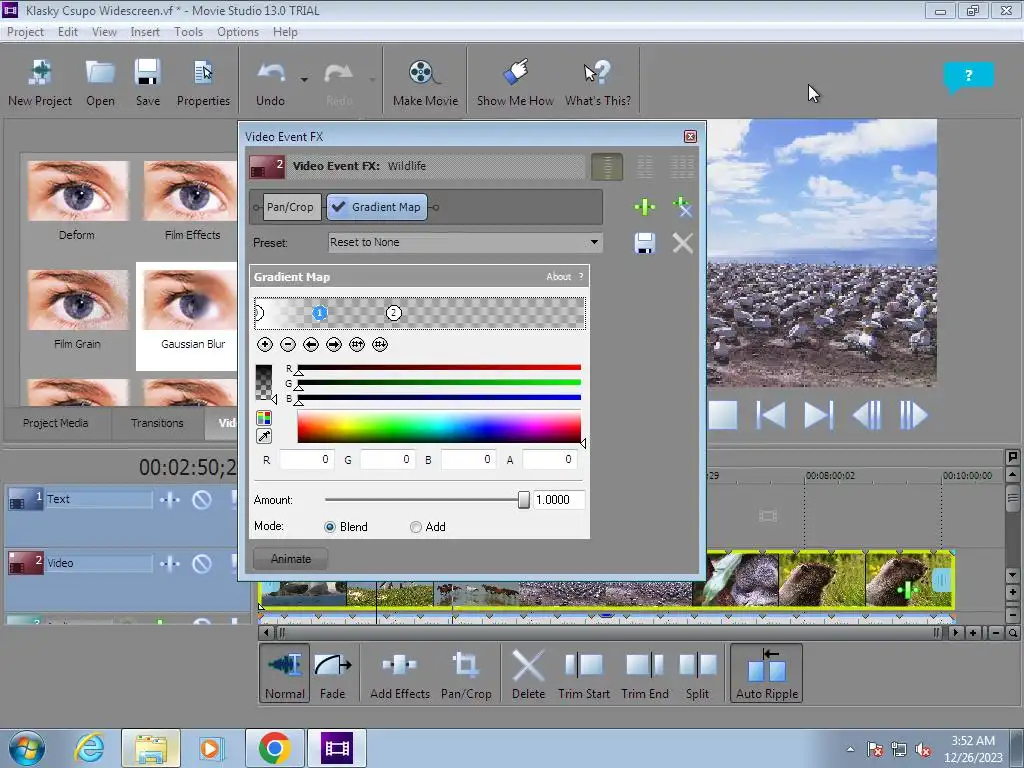Screen dimensions: 1024x768
Task: Select the Add mode radio button
Action: click(416, 527)
